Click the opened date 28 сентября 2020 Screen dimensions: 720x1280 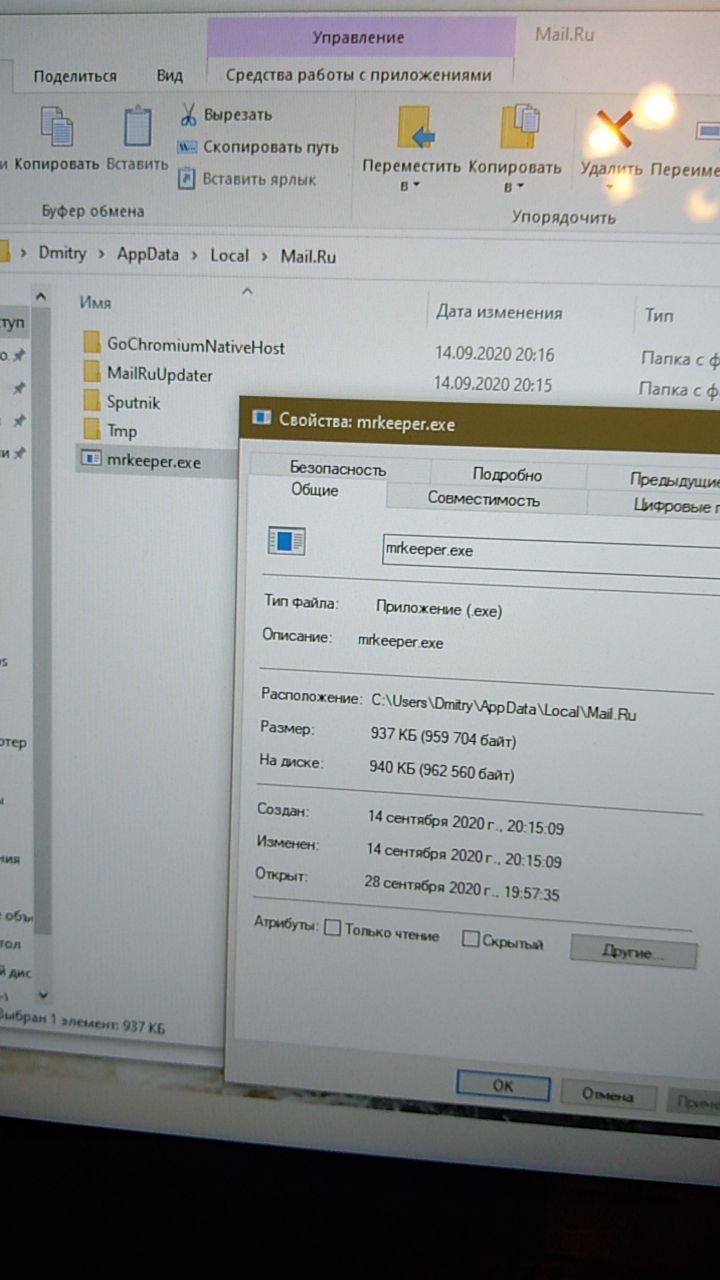point(463,889)
